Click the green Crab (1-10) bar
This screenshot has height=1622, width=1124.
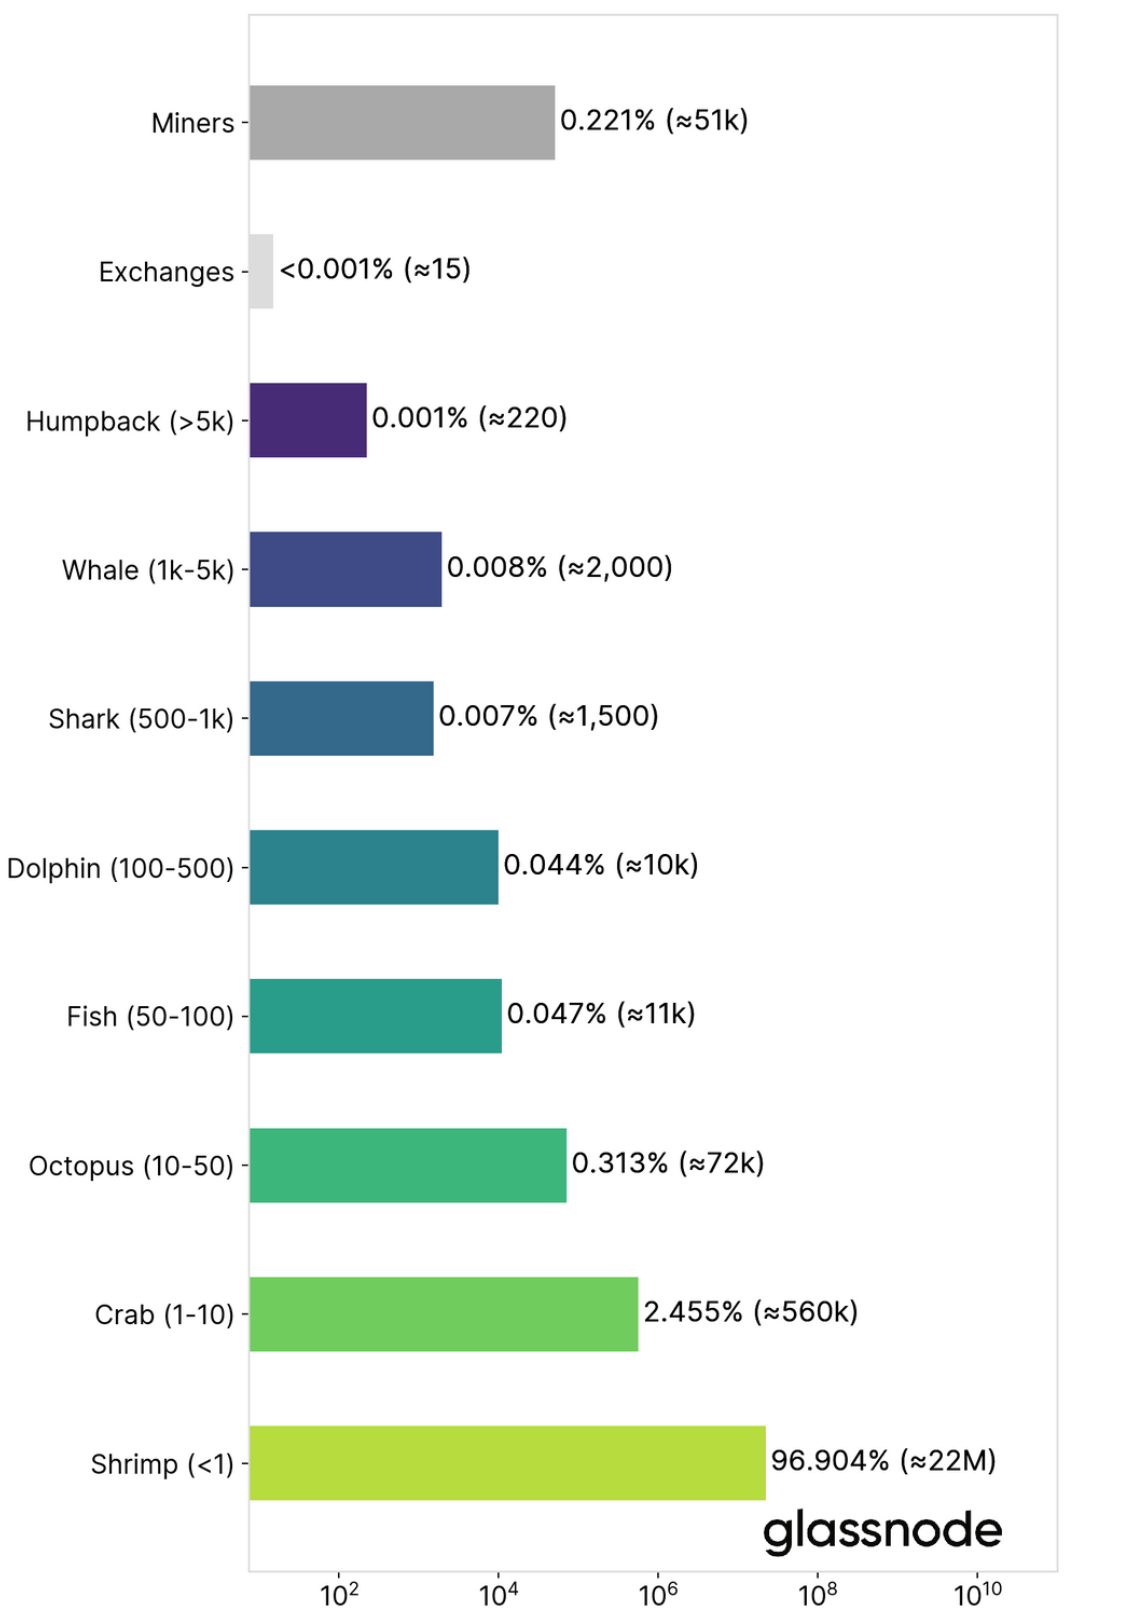coord(443,1314)
